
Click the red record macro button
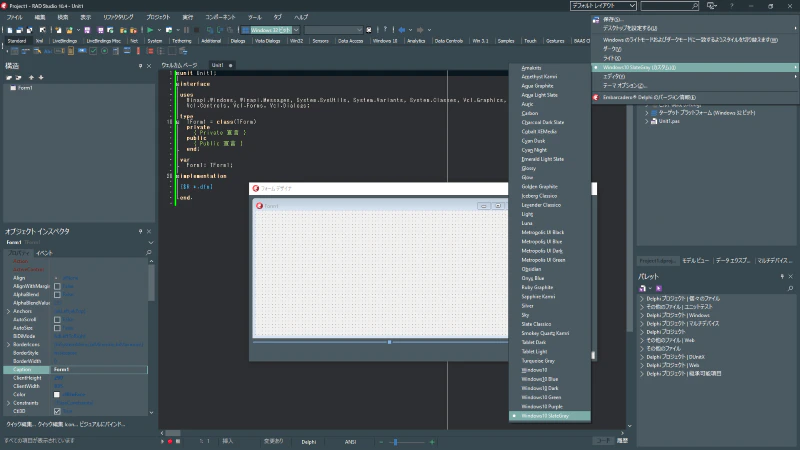click(170, 441)
